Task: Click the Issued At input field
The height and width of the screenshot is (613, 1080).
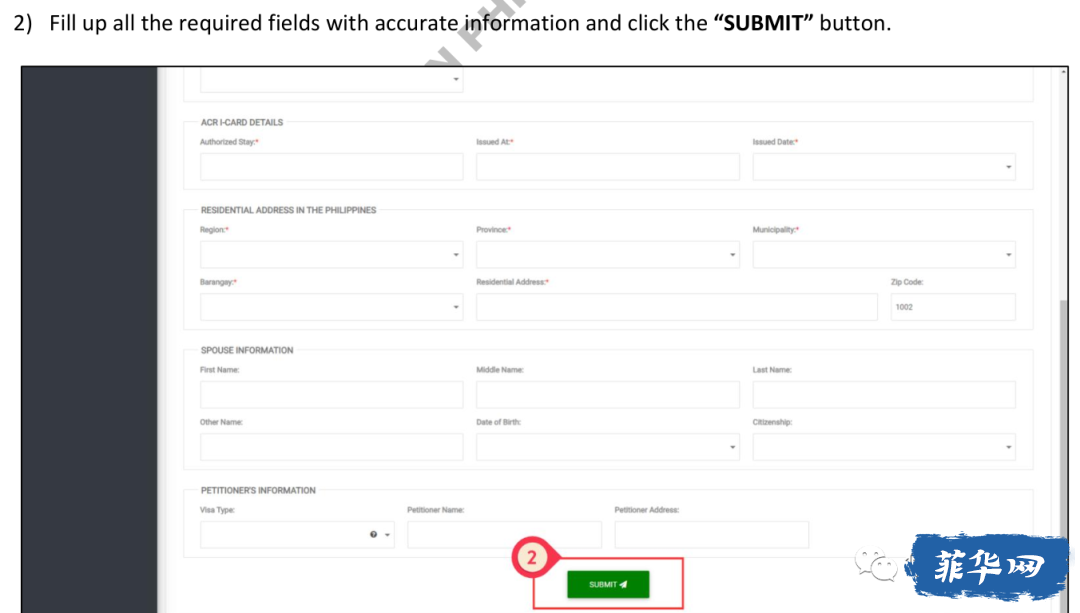Action: 608,167
